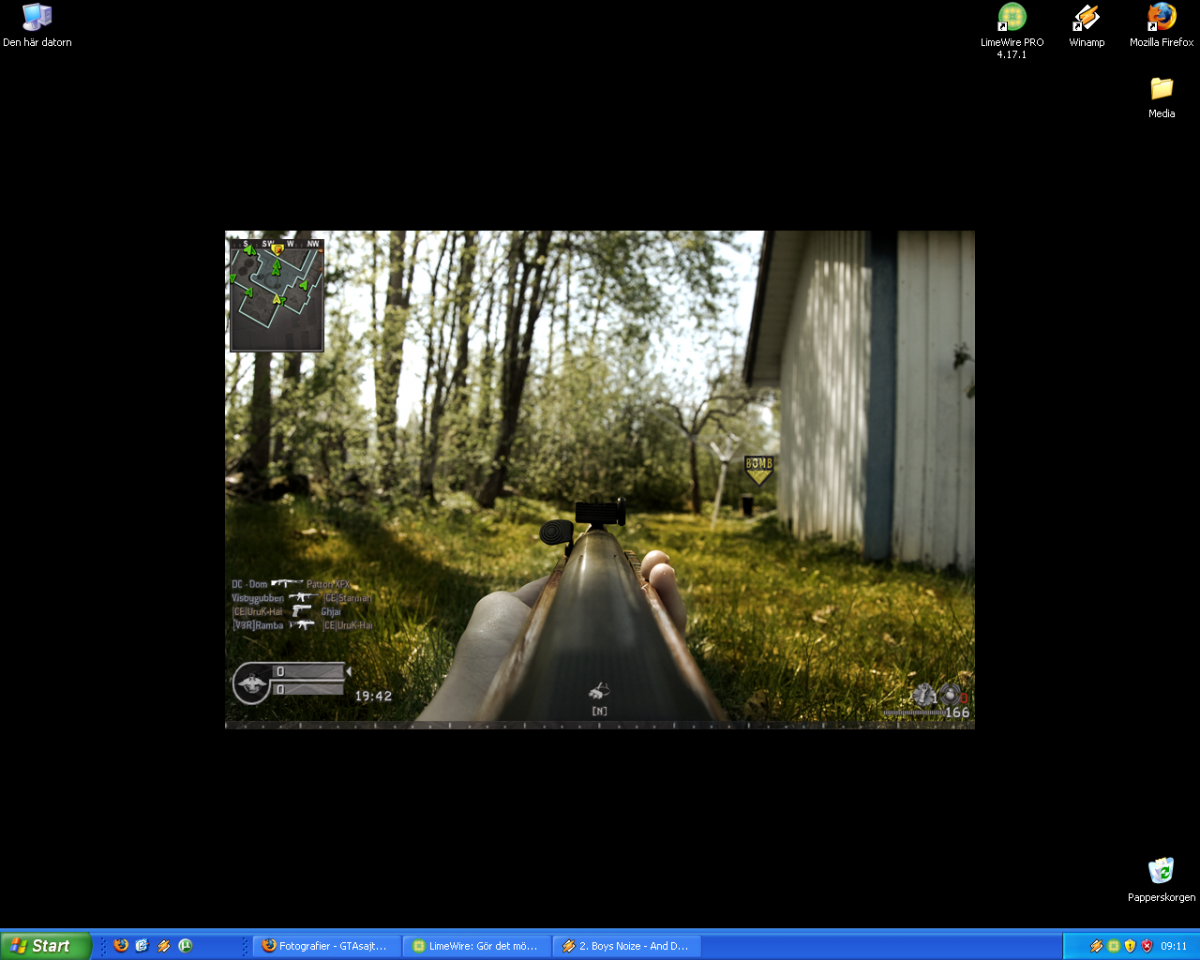Select the Papperskorgen recycle bin icon
The height and width of the screenshot is (960, 1200).
(1161, 880)
